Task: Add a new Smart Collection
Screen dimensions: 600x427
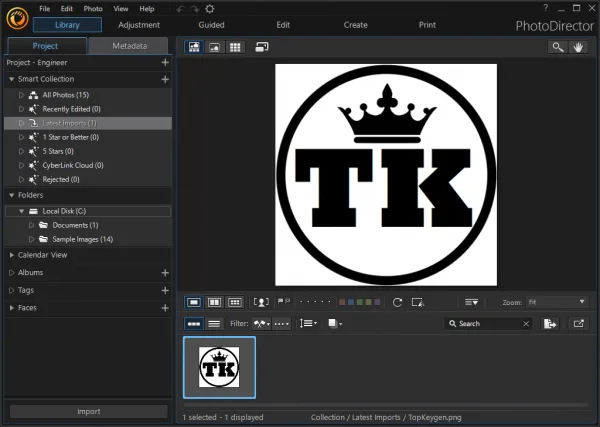Action: (165, 79)
